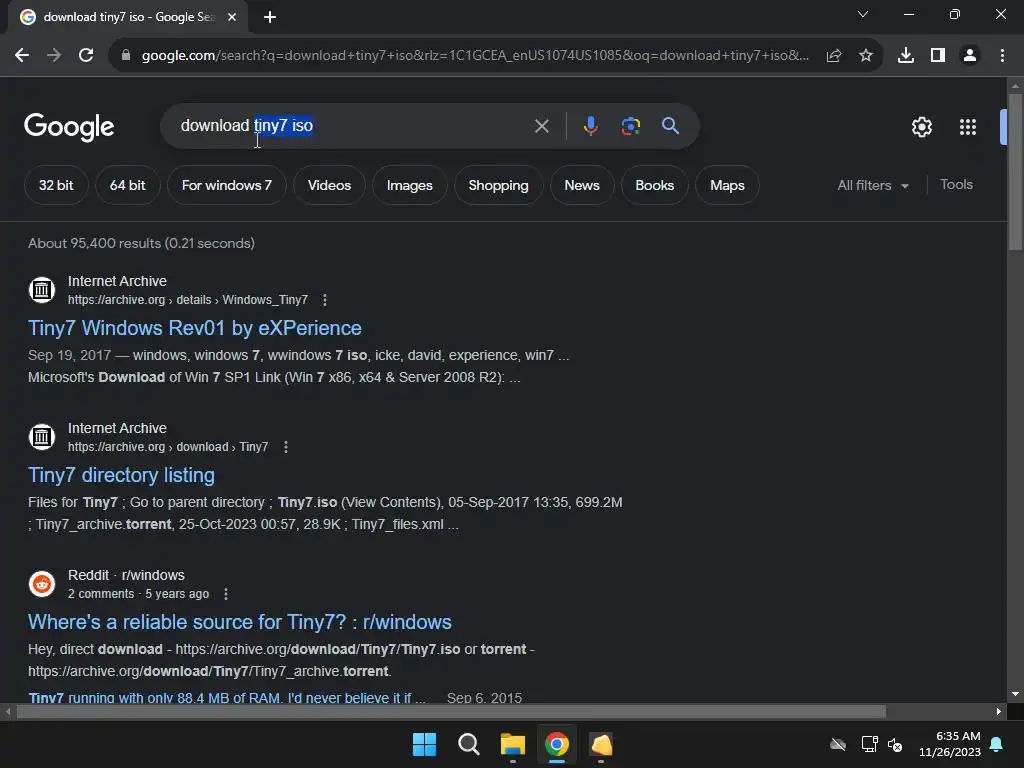
Task: Toggle Chrome side panel
Action: click(938, 56)
